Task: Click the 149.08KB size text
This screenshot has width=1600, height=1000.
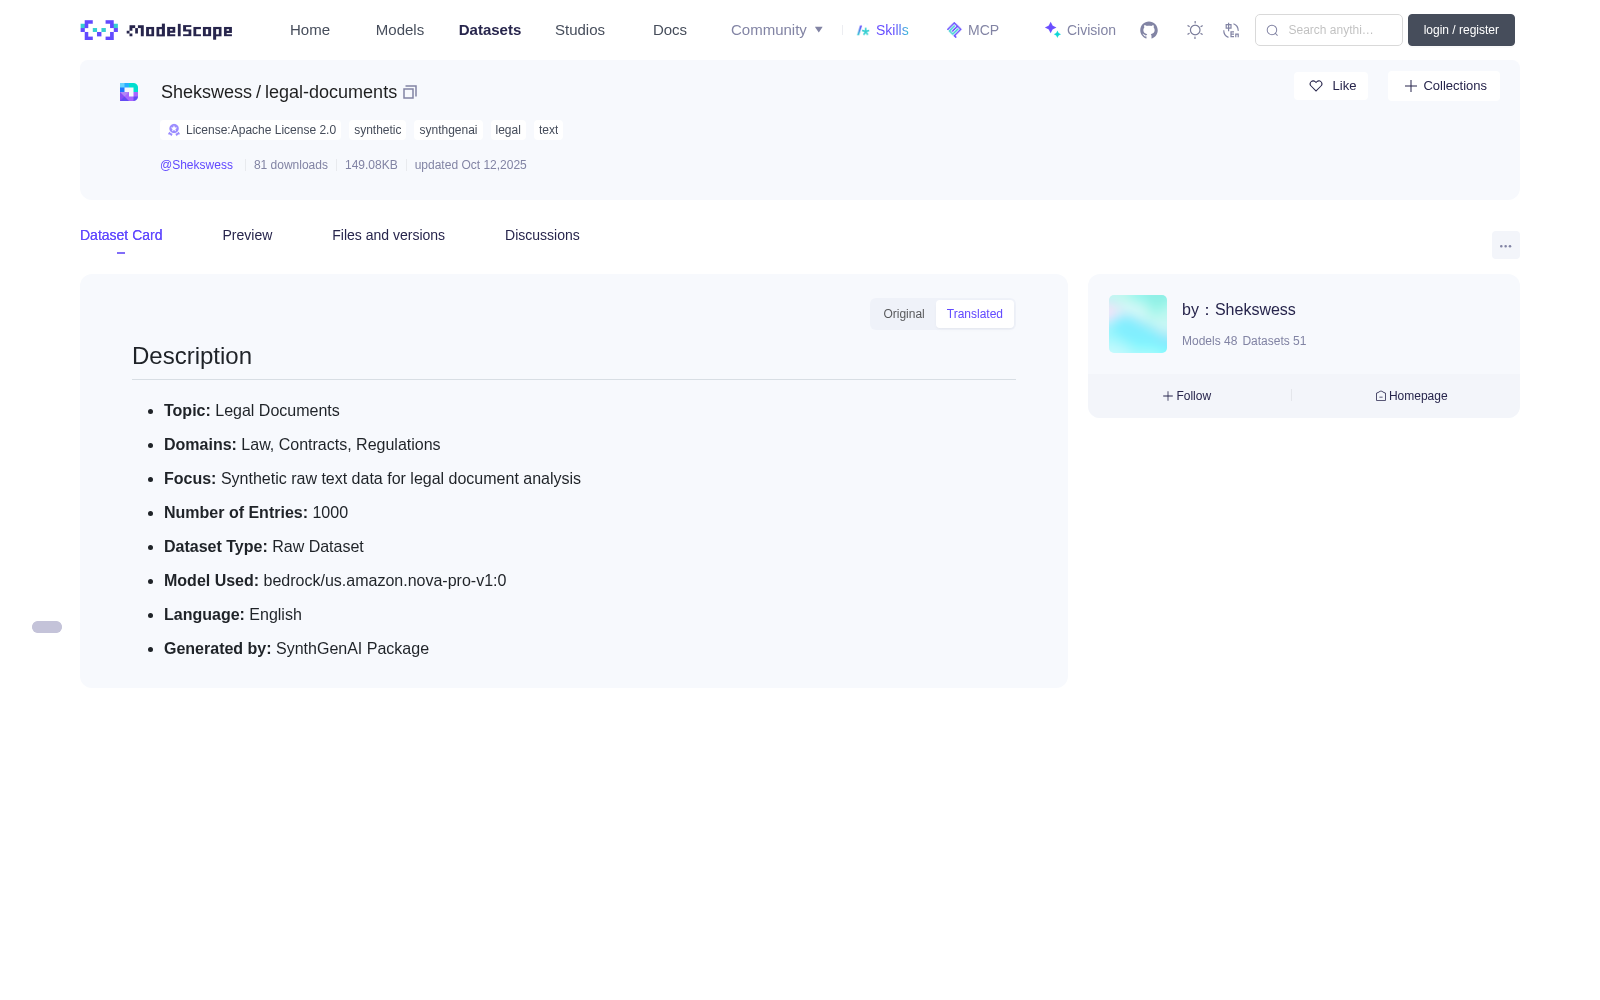Action: coord(371,165)
